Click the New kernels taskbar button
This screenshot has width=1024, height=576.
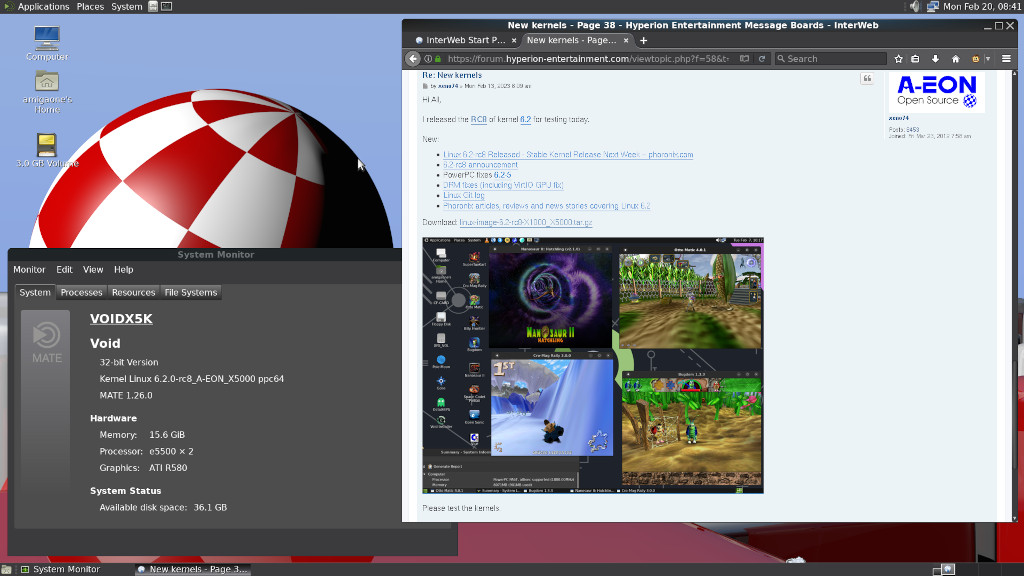coord(193,569)
